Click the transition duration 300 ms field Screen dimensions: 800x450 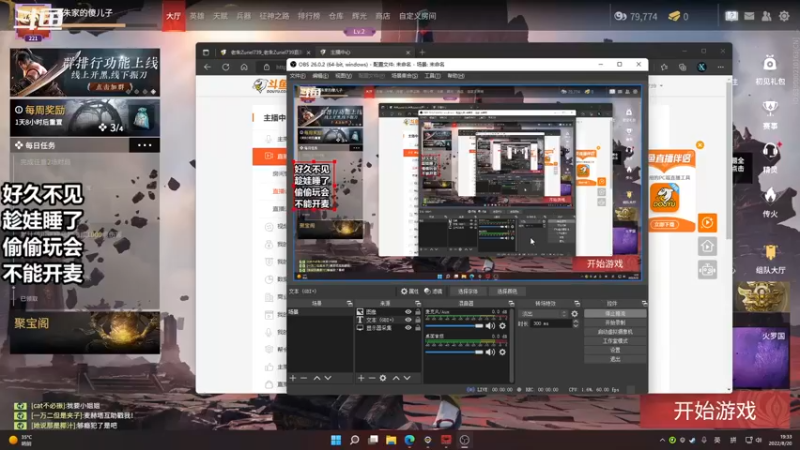click(x=551, y=323)
